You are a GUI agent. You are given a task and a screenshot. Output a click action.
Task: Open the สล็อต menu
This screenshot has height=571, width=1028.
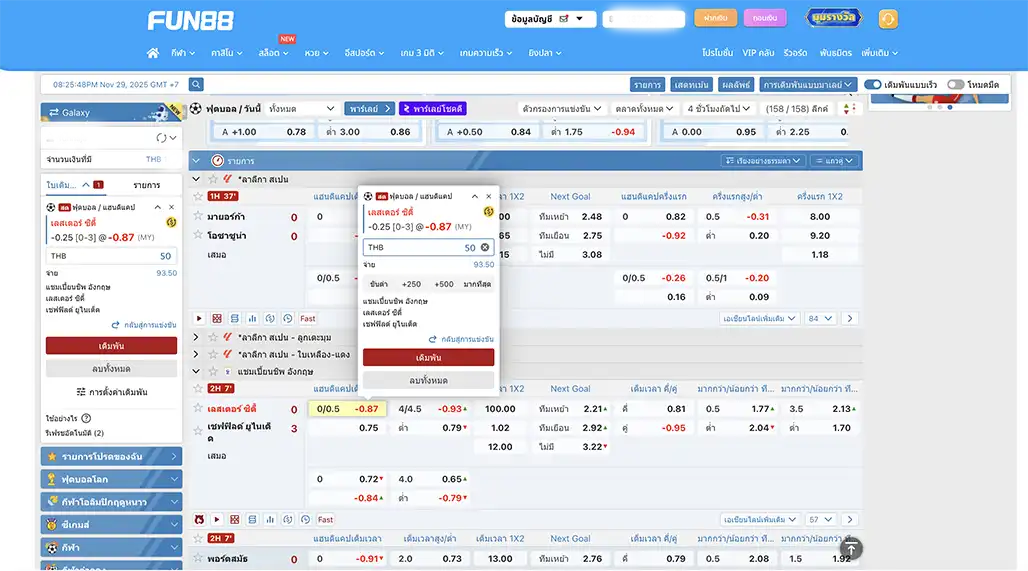pyautogui.click(x=273, y=53)
